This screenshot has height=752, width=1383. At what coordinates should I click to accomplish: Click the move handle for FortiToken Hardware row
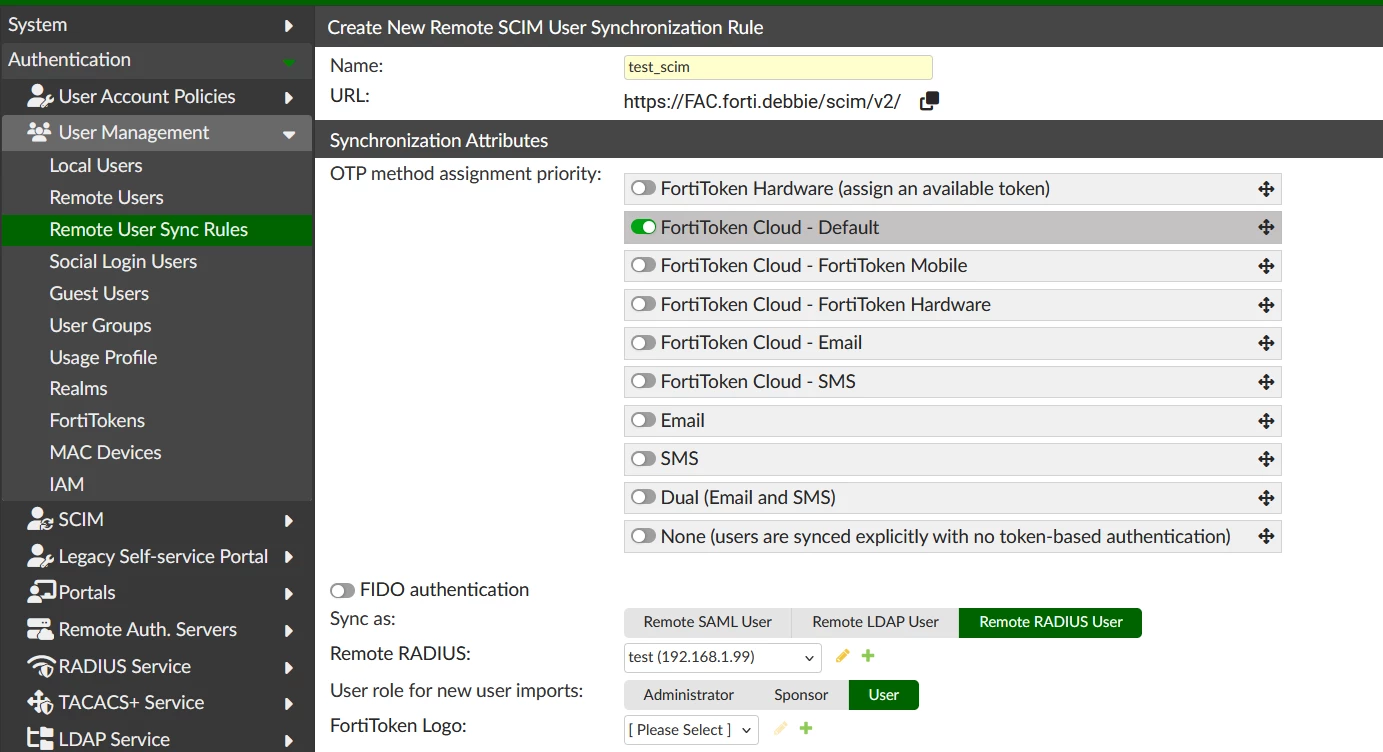tap(1266, 189)
